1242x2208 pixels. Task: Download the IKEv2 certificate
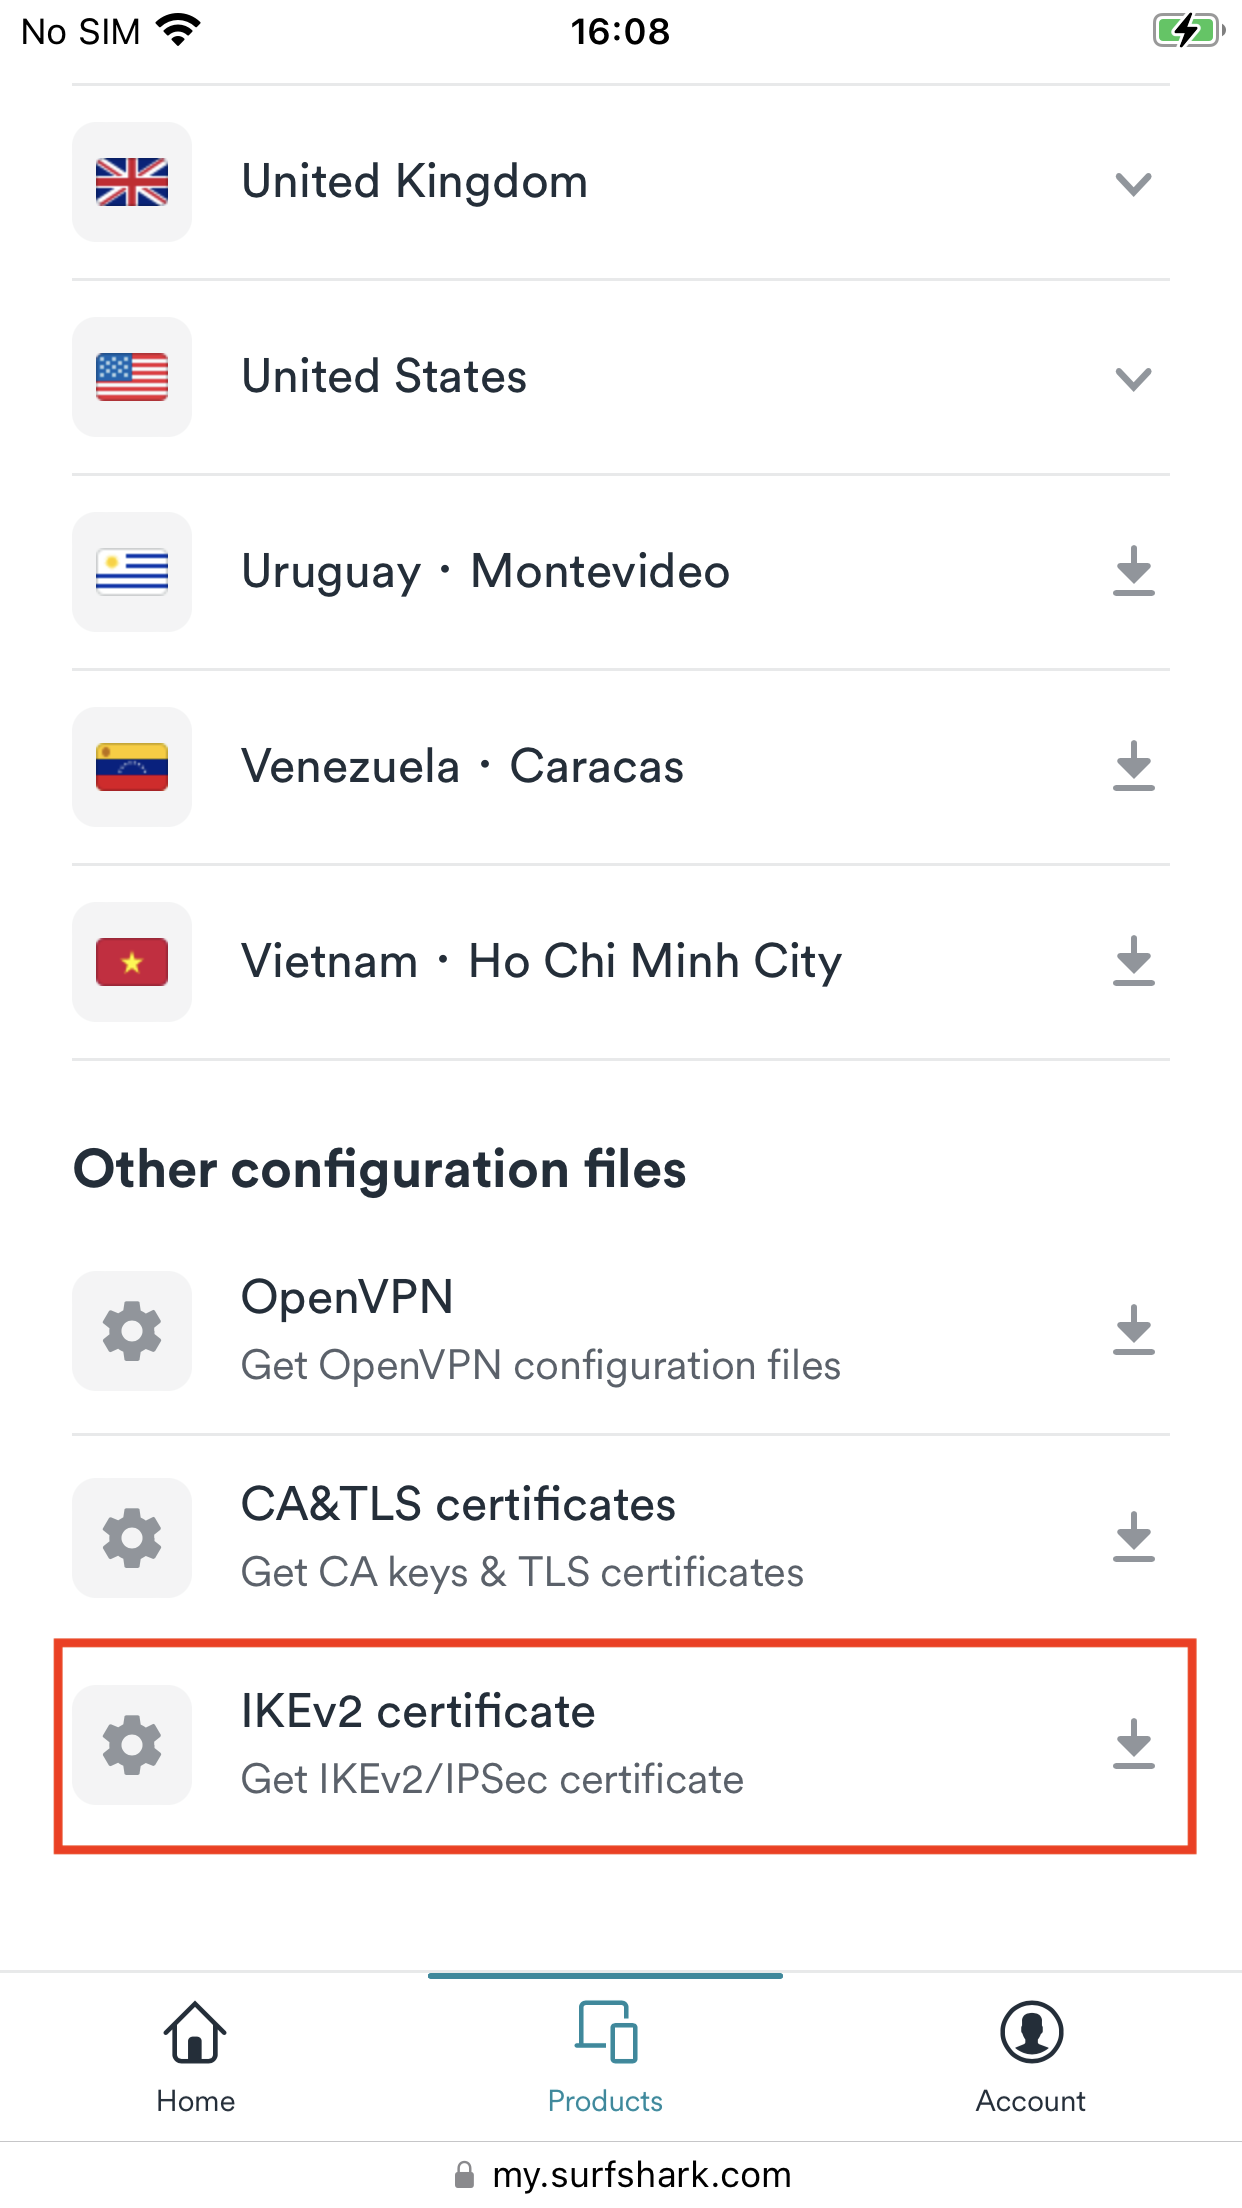1133,1744
